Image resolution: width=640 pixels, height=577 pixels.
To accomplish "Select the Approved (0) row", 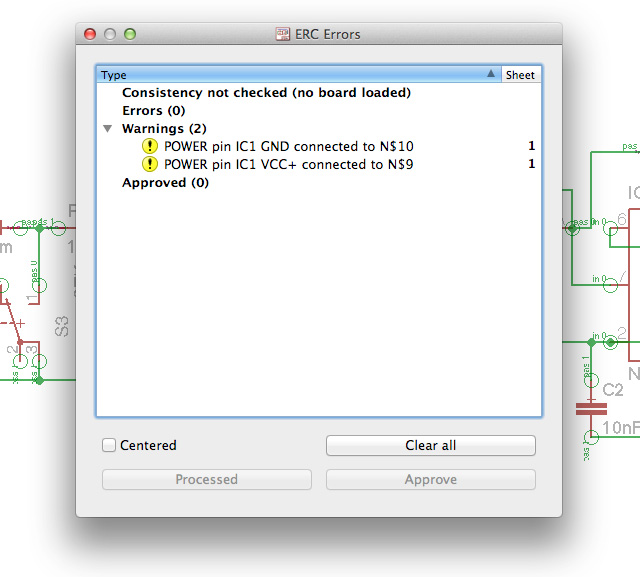I will click(x=165, y=183).
